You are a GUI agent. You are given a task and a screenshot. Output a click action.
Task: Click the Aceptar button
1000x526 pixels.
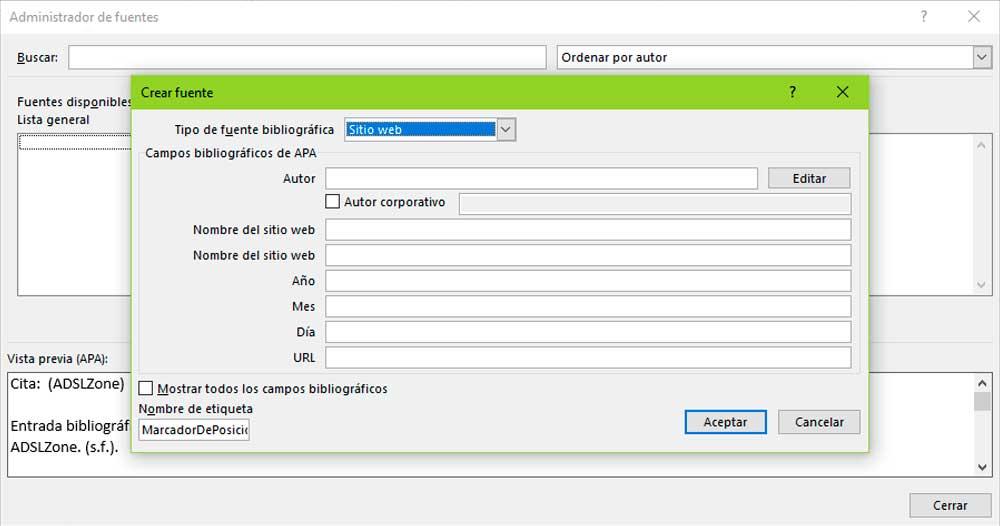pos(725,422)
